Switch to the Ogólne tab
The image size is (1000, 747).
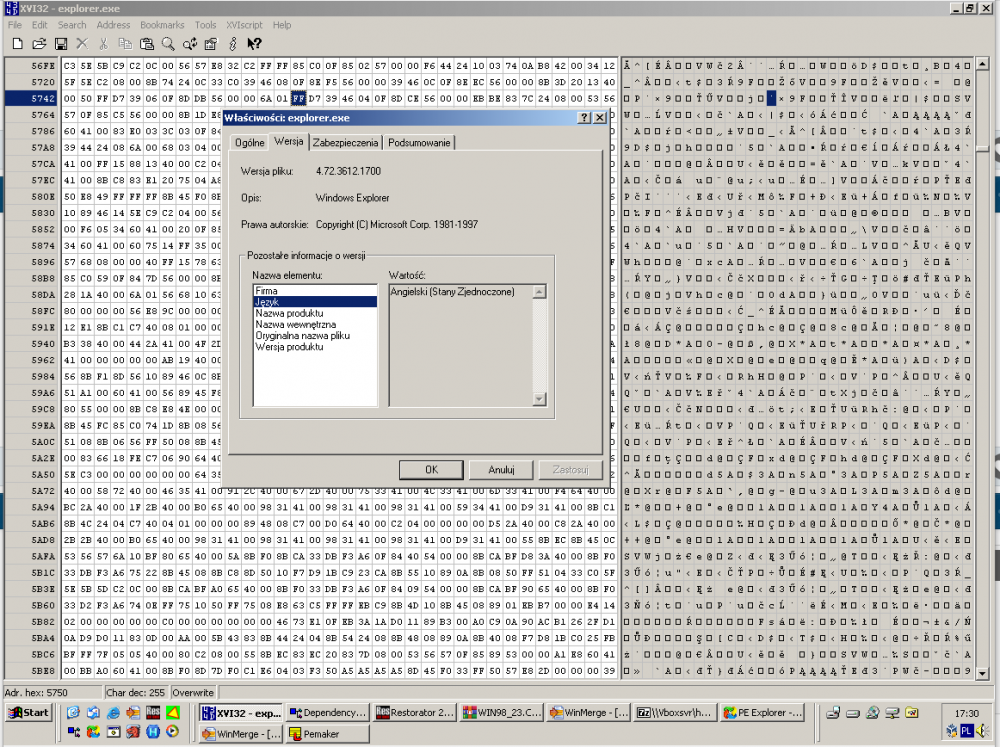pyautogui.click(x=249, y=143)
